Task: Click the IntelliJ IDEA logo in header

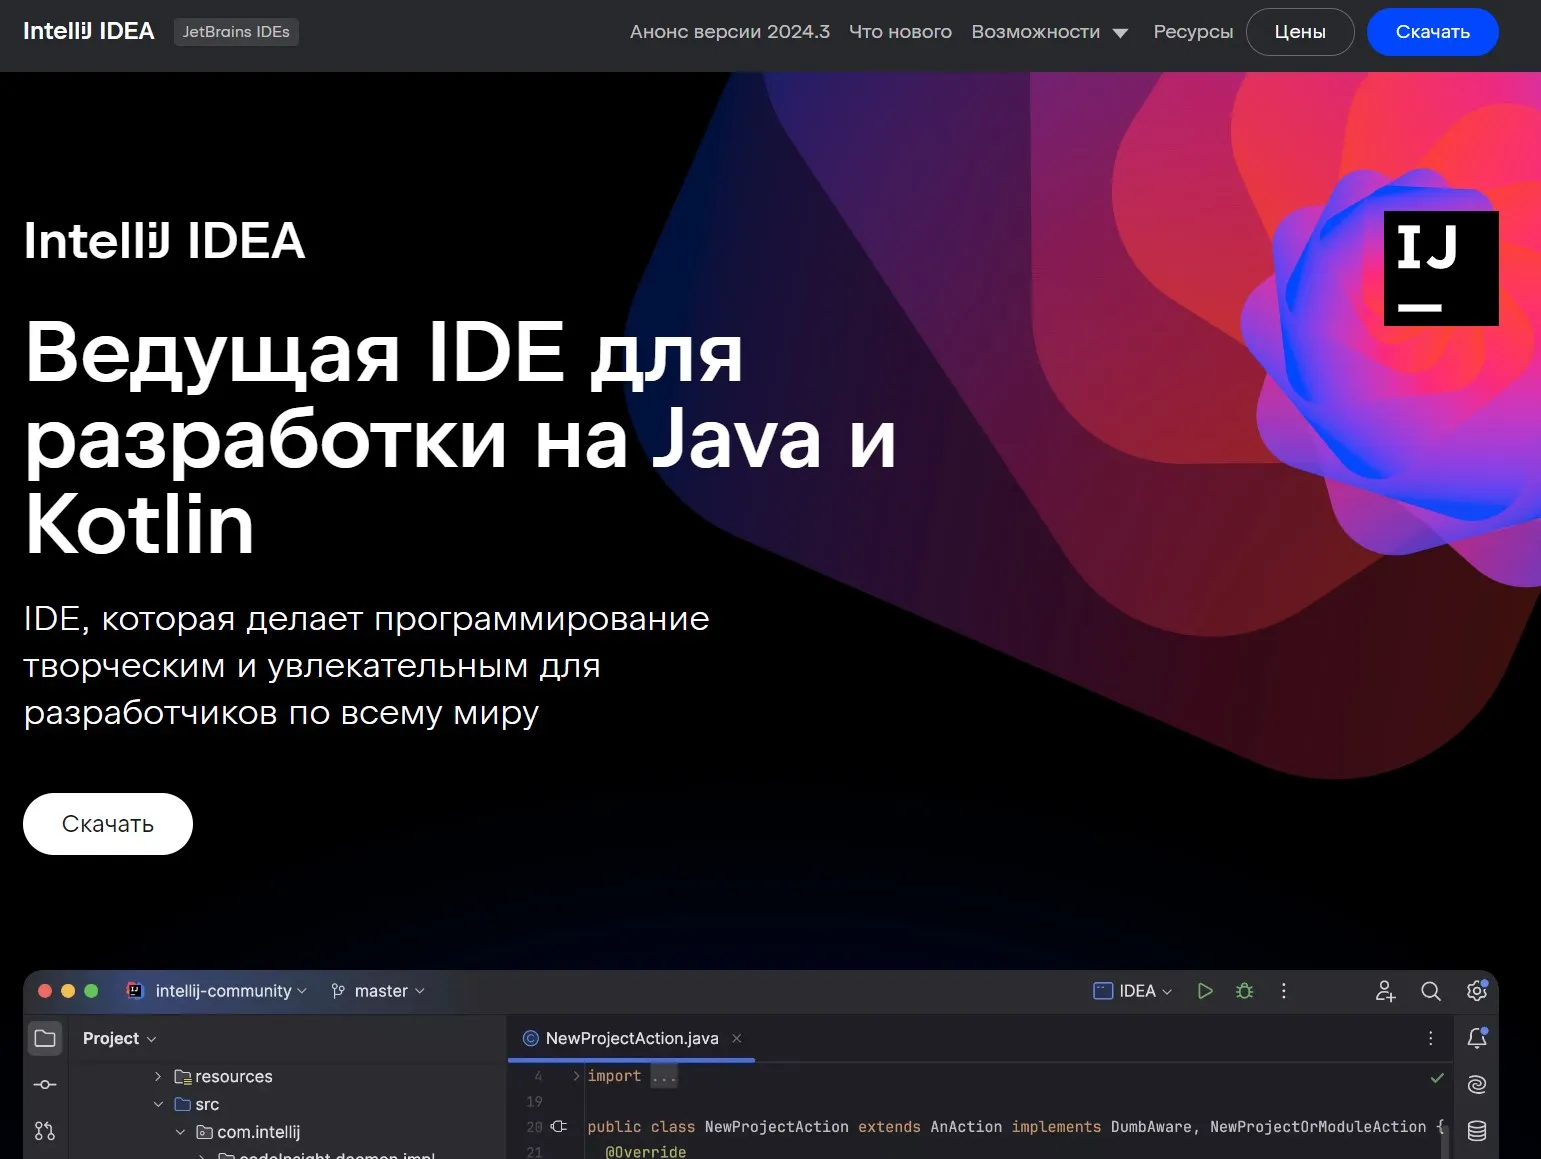Action: coord(89,31)
